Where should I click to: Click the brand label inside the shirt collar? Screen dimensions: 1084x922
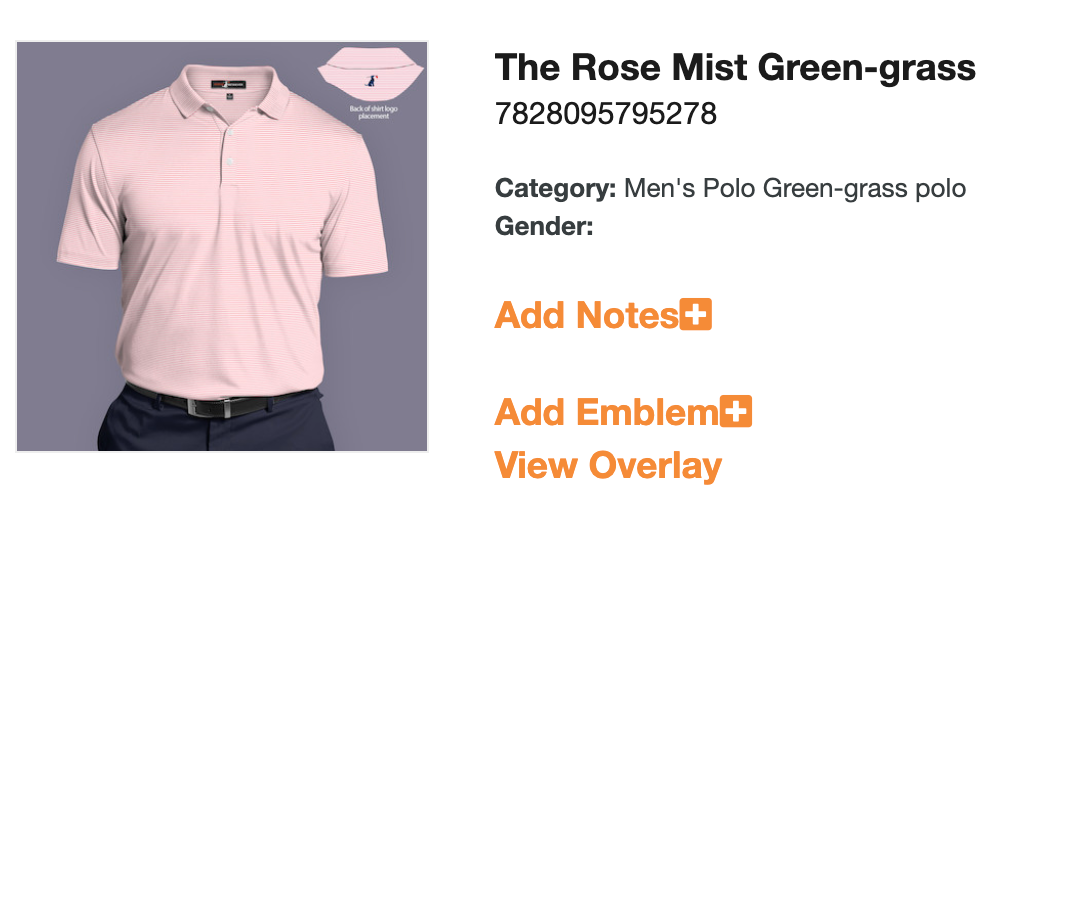228,84
